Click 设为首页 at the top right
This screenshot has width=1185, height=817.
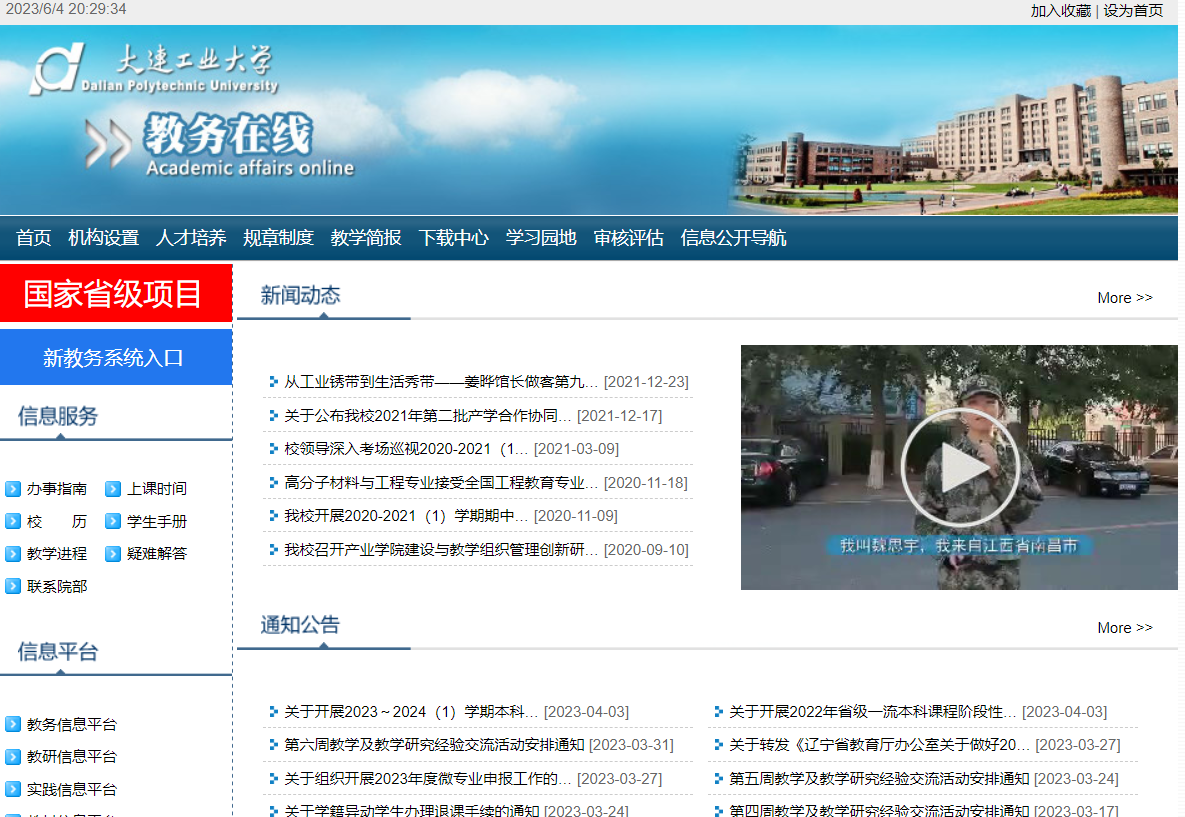(1132, 11)
